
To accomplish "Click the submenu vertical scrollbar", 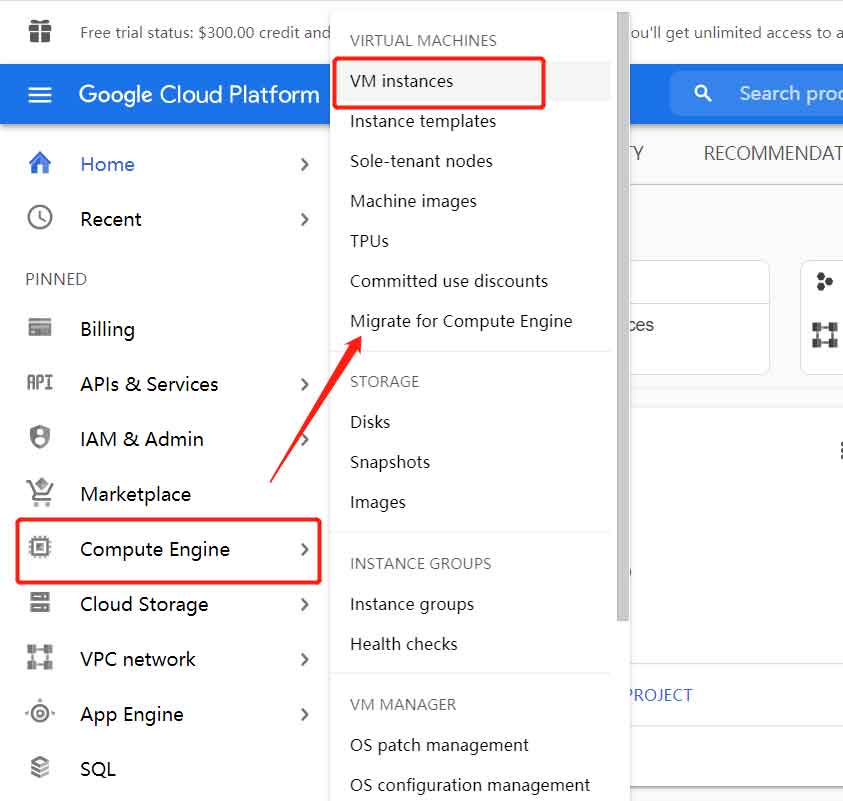I will pos(623,316).
